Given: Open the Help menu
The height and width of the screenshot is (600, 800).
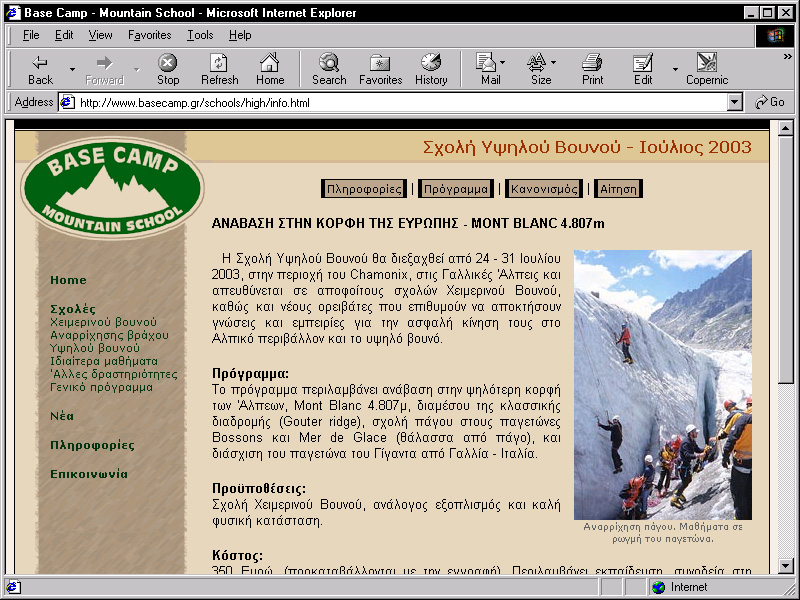Looking at the screenshot, I should click(x=240, y=35).
